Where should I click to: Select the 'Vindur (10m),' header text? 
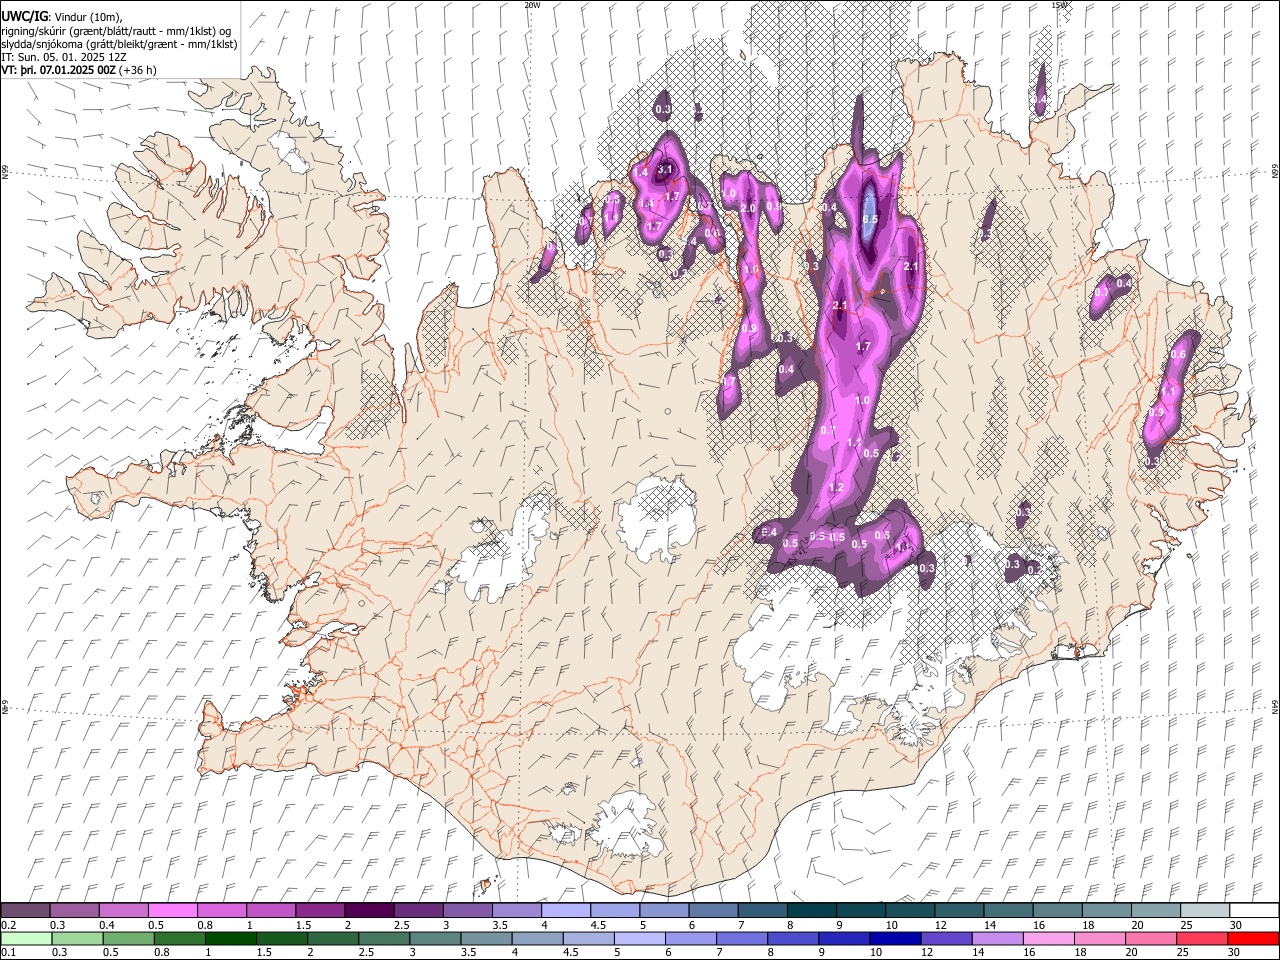click(x=87, y=16)
